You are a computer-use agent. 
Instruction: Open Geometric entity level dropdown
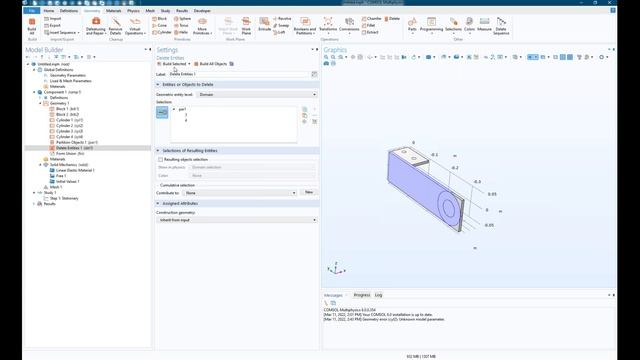[257, 94]
